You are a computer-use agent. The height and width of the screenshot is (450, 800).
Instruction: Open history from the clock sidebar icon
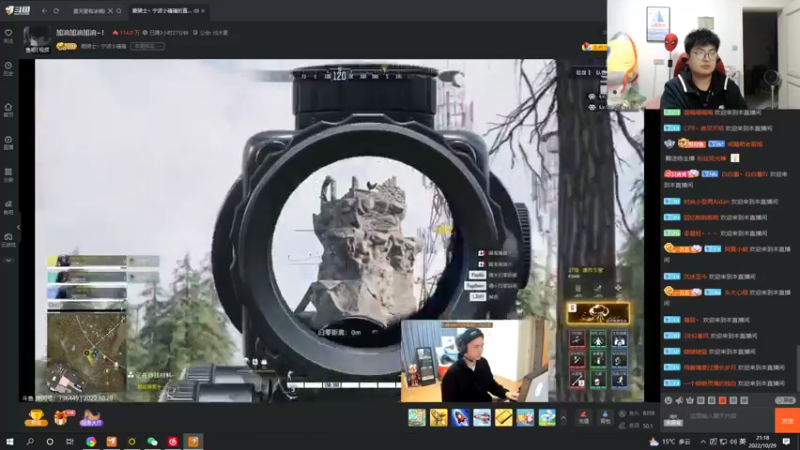click(8, 68)
